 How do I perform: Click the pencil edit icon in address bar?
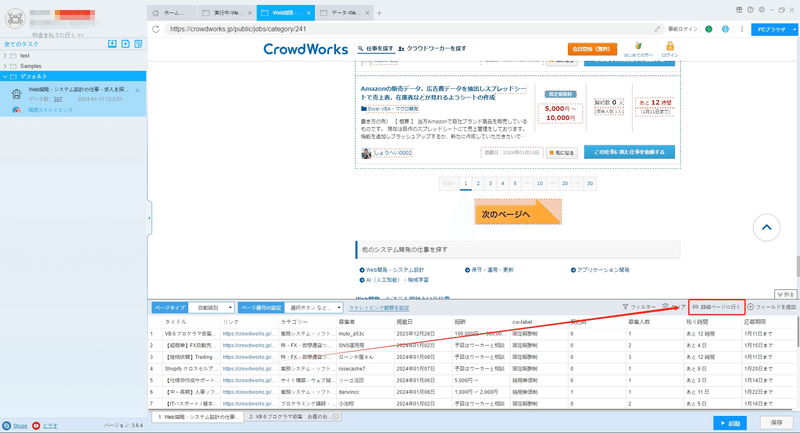point(657,29)
